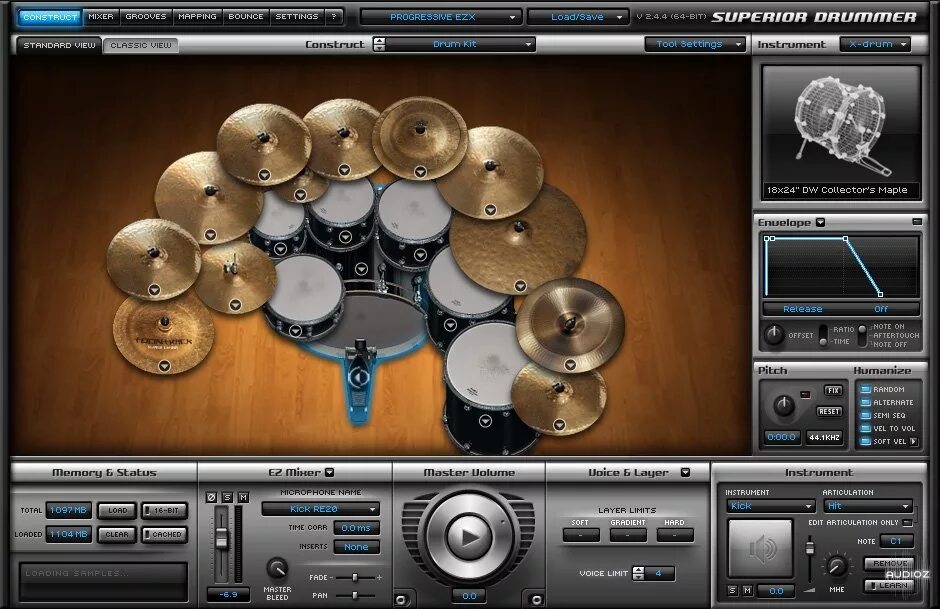The width and height of the screenshot is (940, 609).
Task: Switch to the Grooves tab
Action: (146, 17)
